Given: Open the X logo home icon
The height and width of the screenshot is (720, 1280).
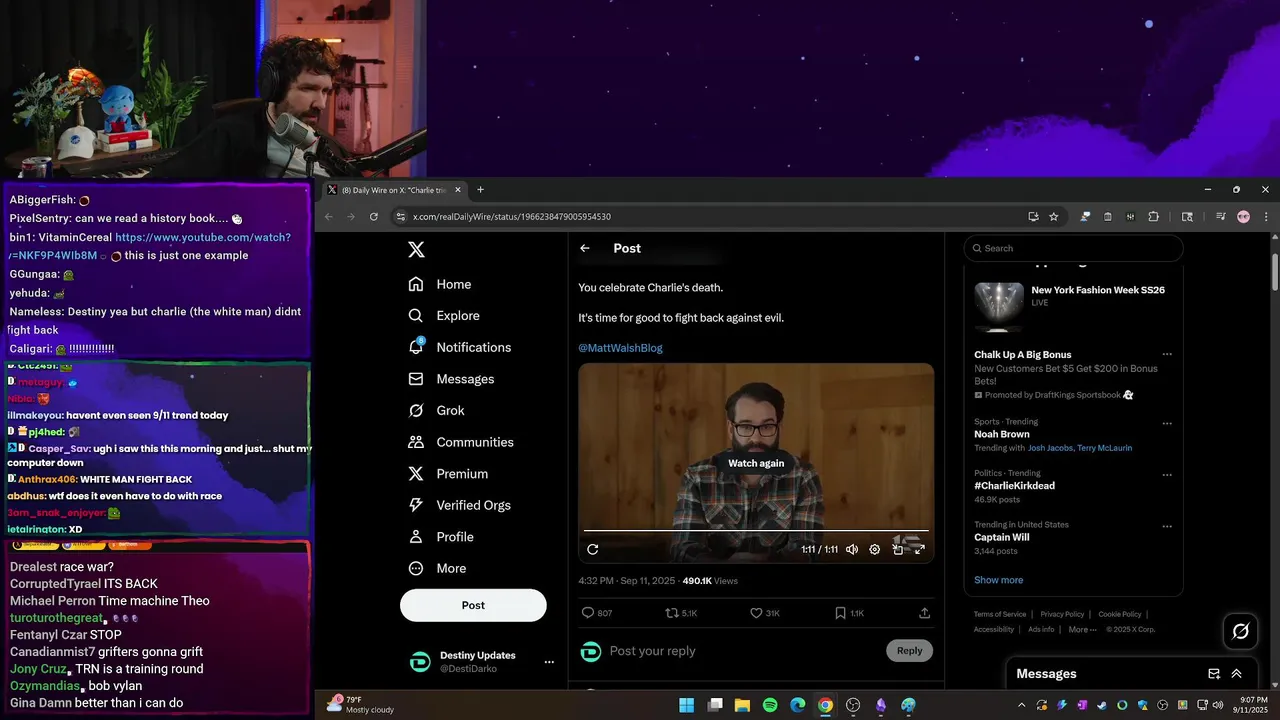Looking at the screenshot, I should 416,250.
